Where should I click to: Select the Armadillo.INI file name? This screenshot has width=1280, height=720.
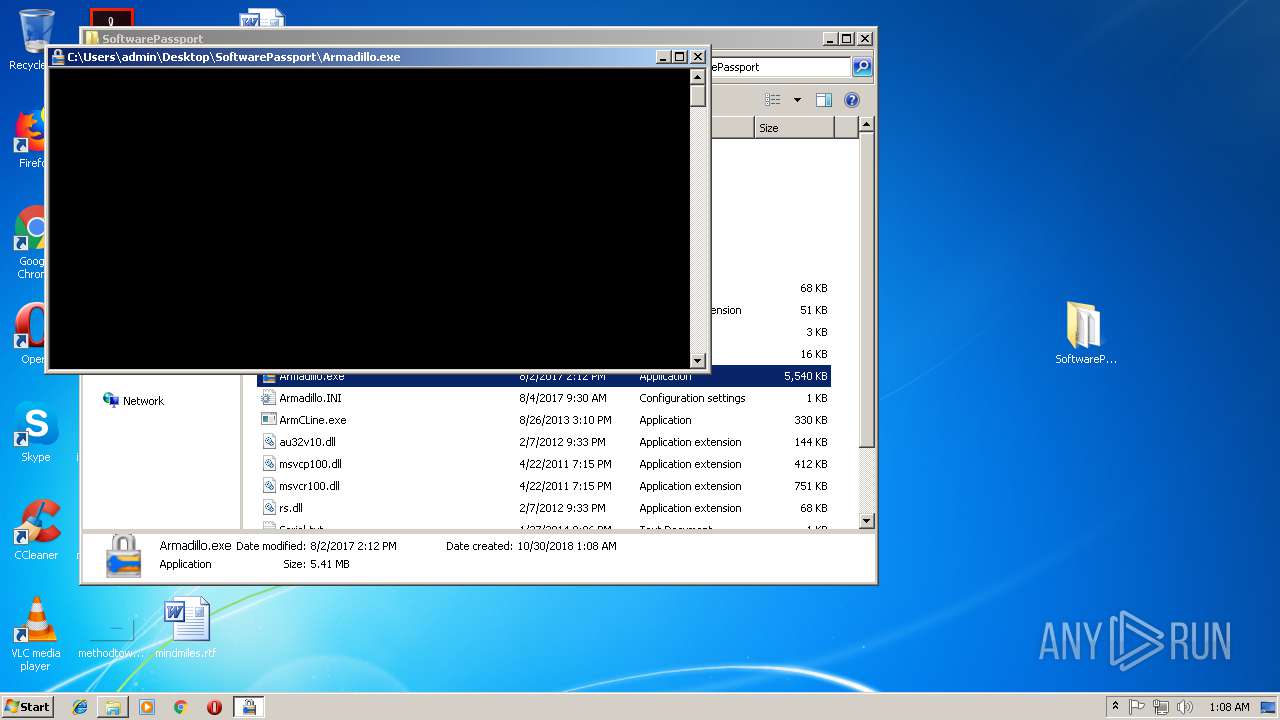[310, 398]
